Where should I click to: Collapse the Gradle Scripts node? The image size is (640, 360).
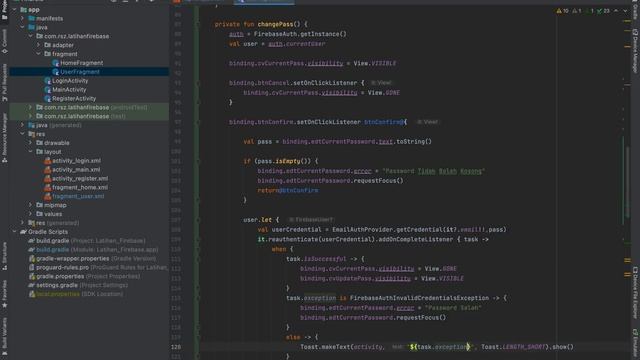coord(15,232)
